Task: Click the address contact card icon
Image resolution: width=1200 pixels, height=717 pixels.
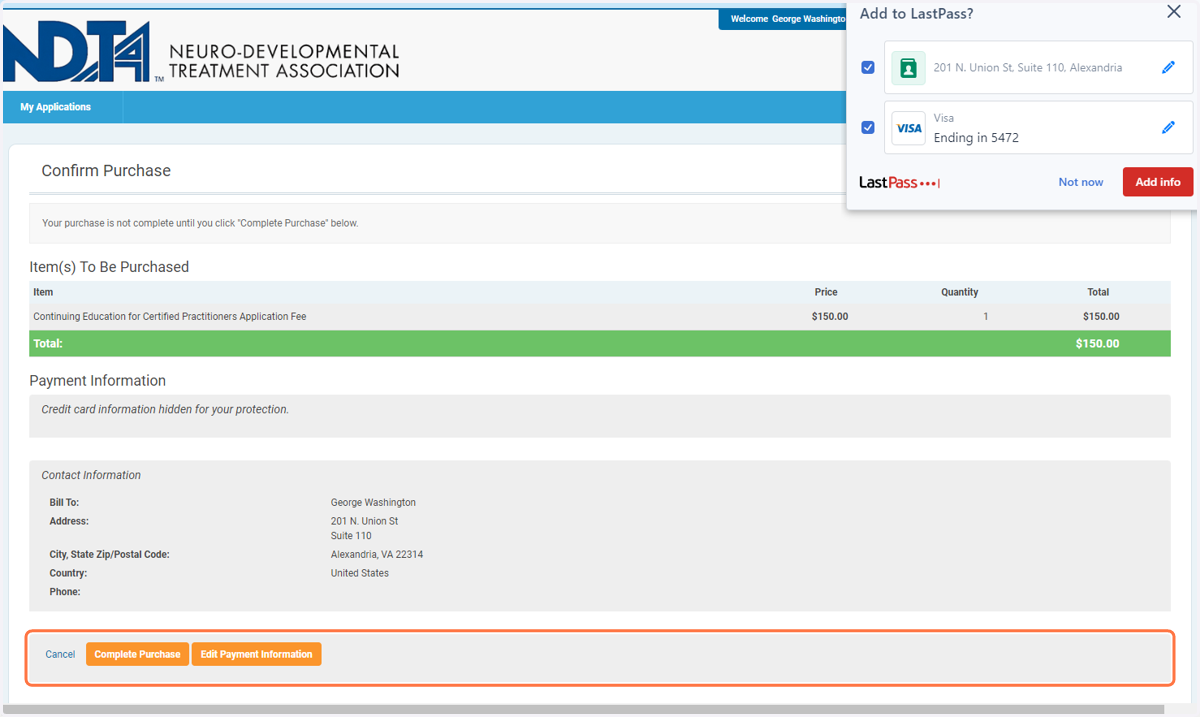Action: click(x=908, y=68)
